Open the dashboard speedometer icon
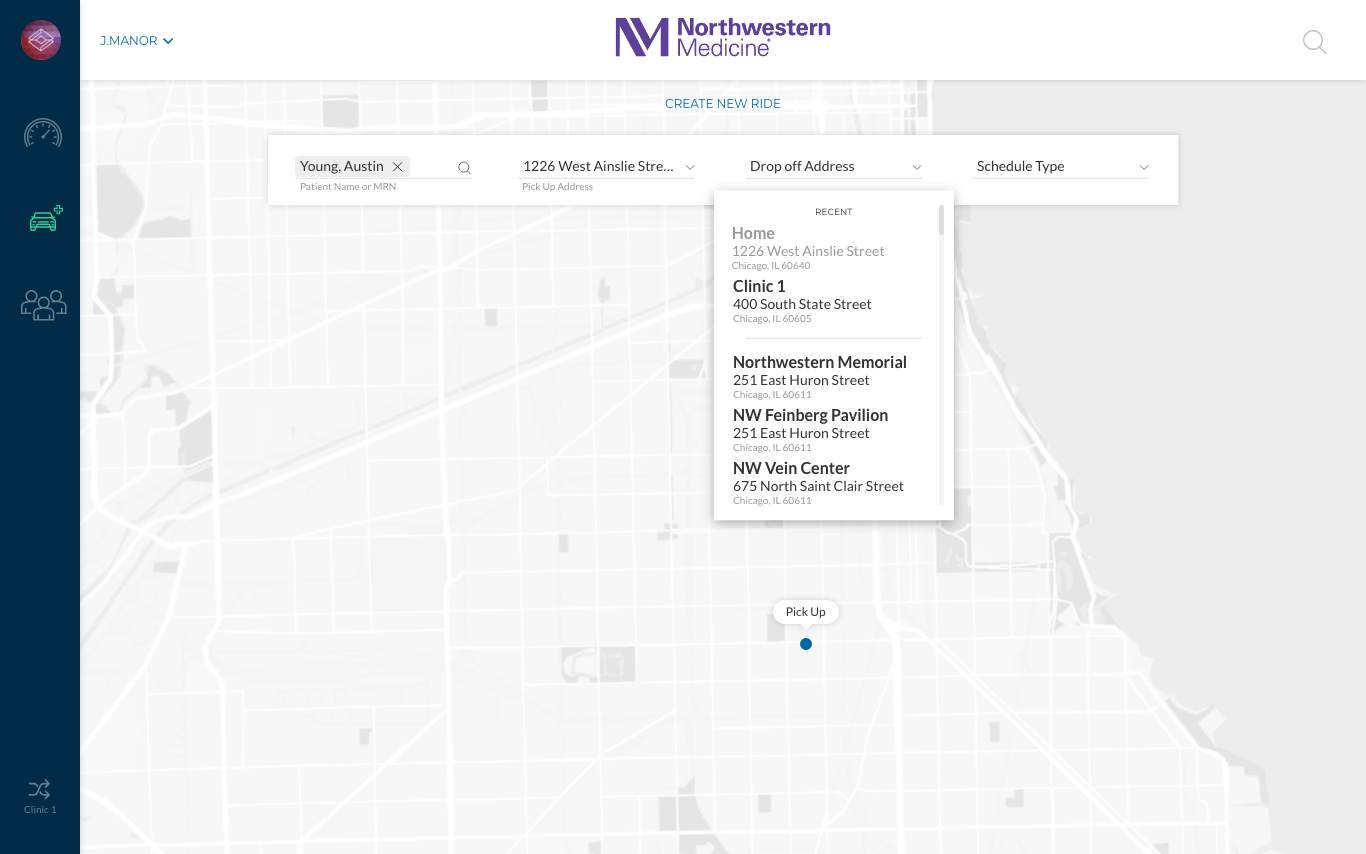The width and height of the screenshot is (1366, 854). pyautogui.click(x=43, y=133)
